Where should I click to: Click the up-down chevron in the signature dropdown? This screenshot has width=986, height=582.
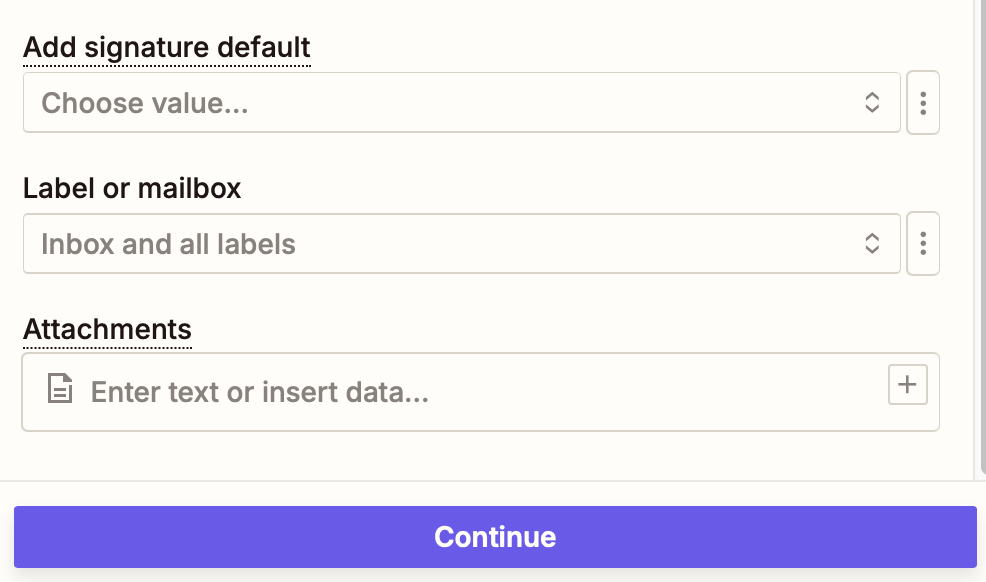[872, 102]
